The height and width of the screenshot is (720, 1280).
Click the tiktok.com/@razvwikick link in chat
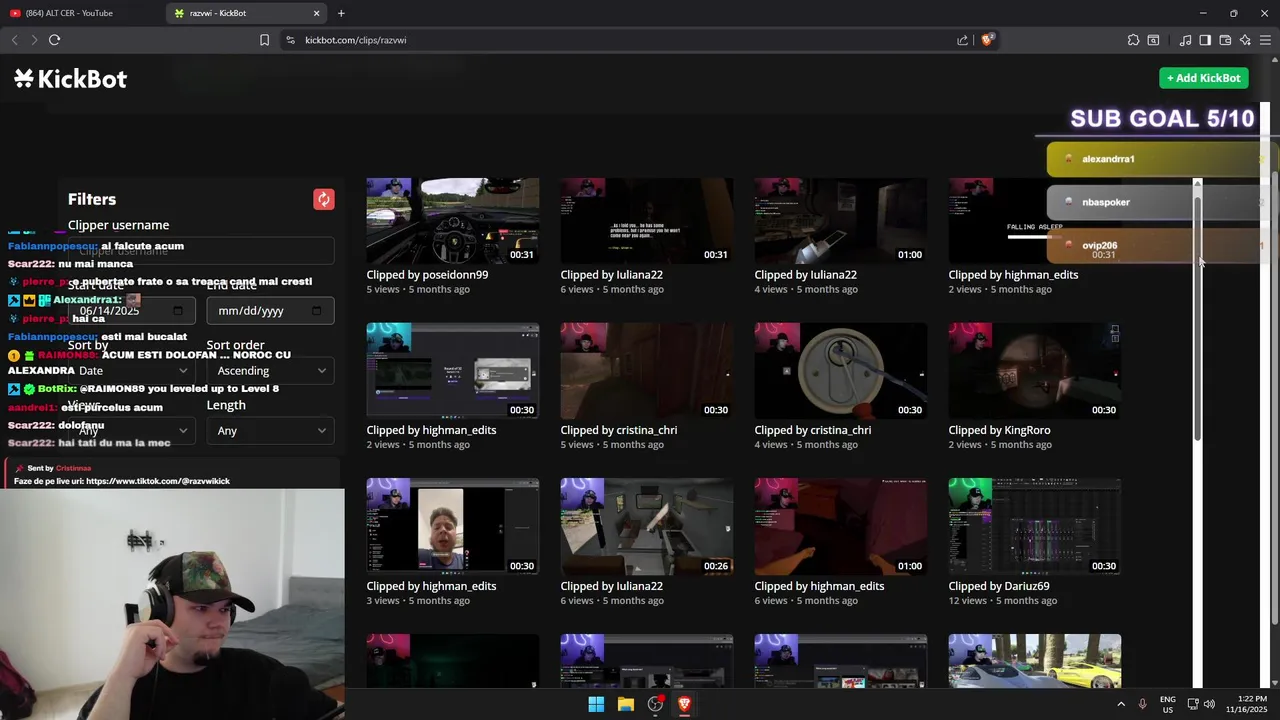point(158,481)
